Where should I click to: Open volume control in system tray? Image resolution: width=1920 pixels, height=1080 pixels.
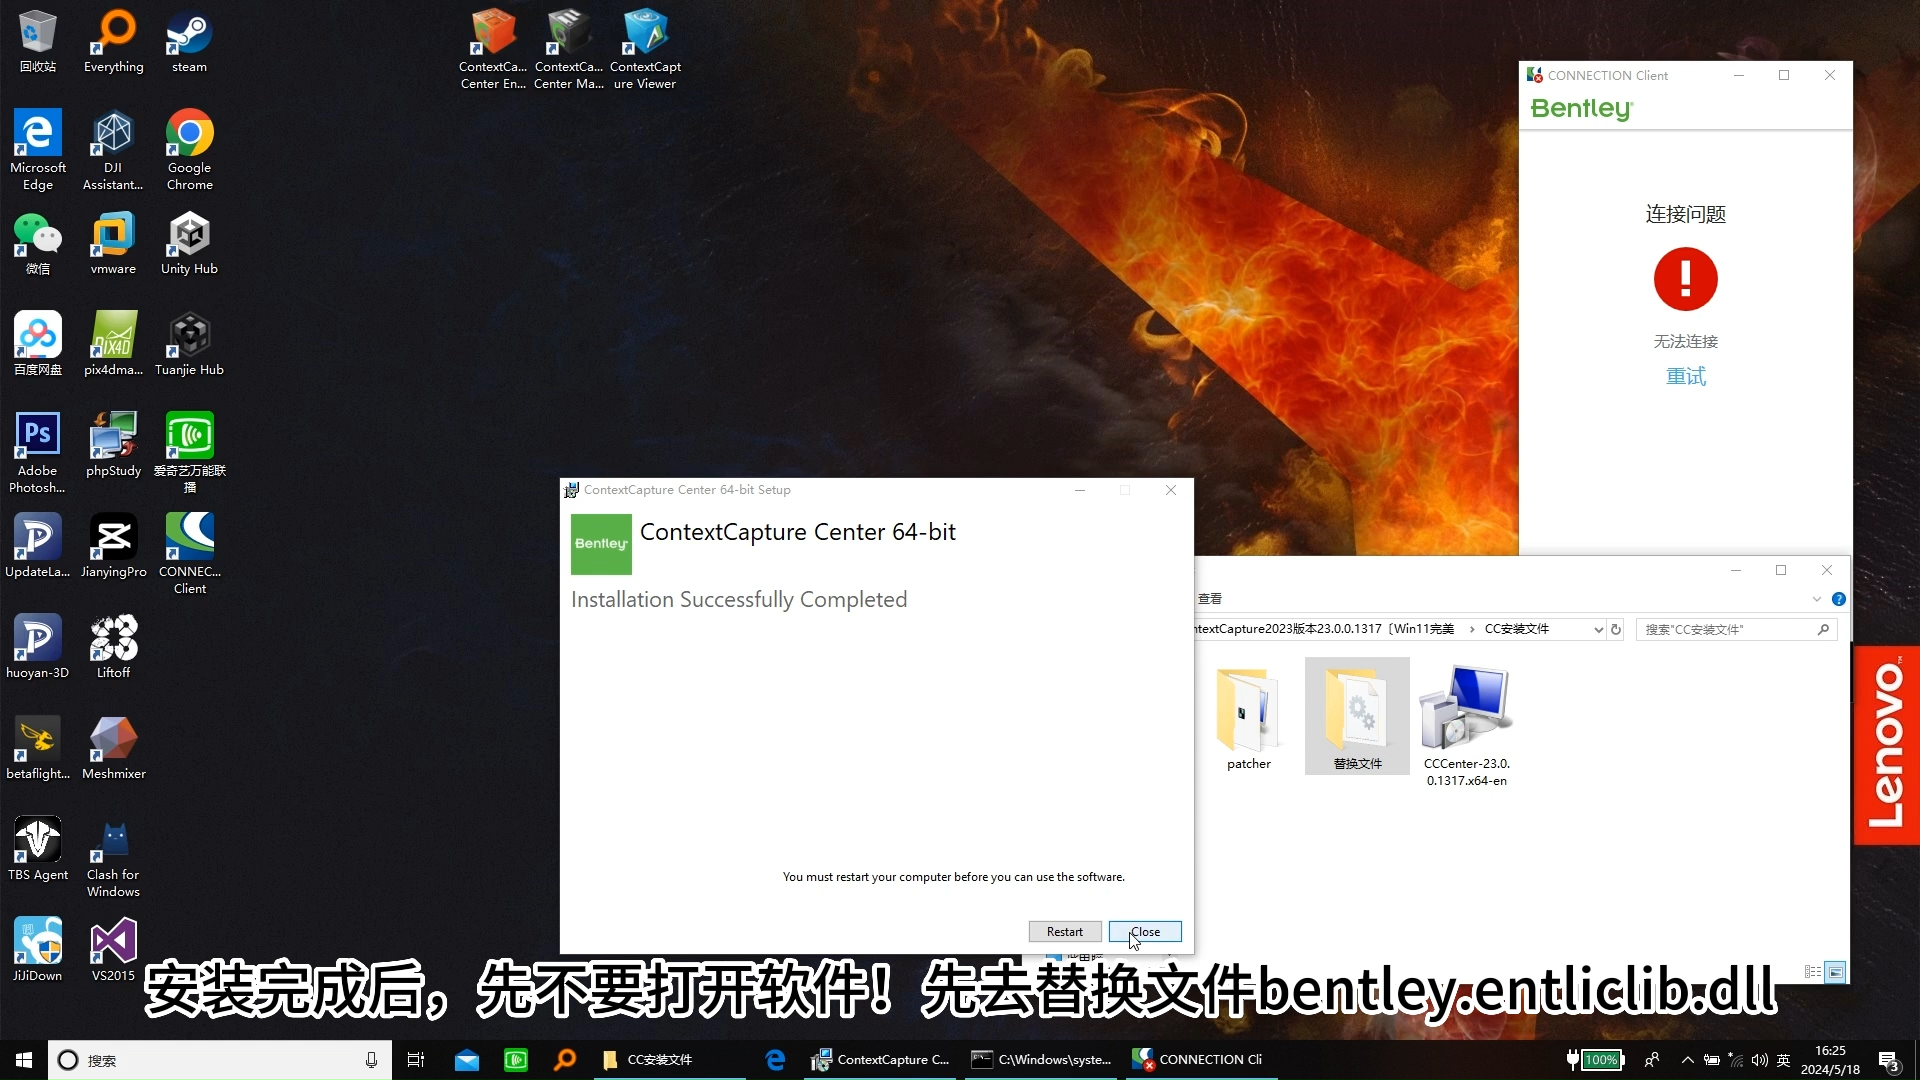(x=1759, y=1060)
